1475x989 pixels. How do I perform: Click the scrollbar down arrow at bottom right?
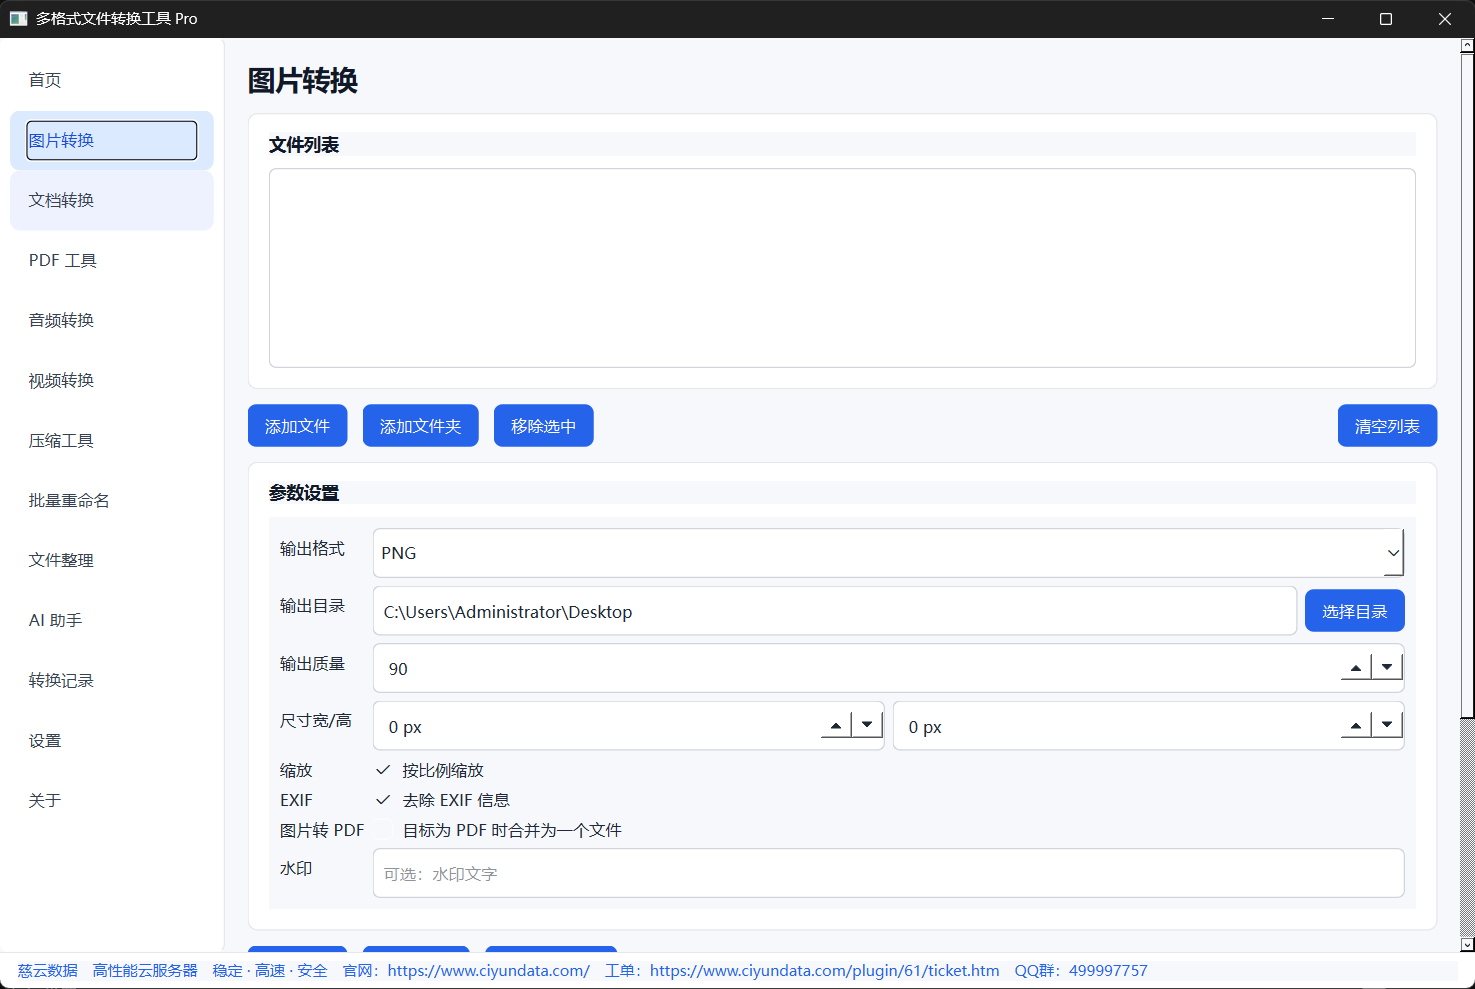(x=1467, y=944)
